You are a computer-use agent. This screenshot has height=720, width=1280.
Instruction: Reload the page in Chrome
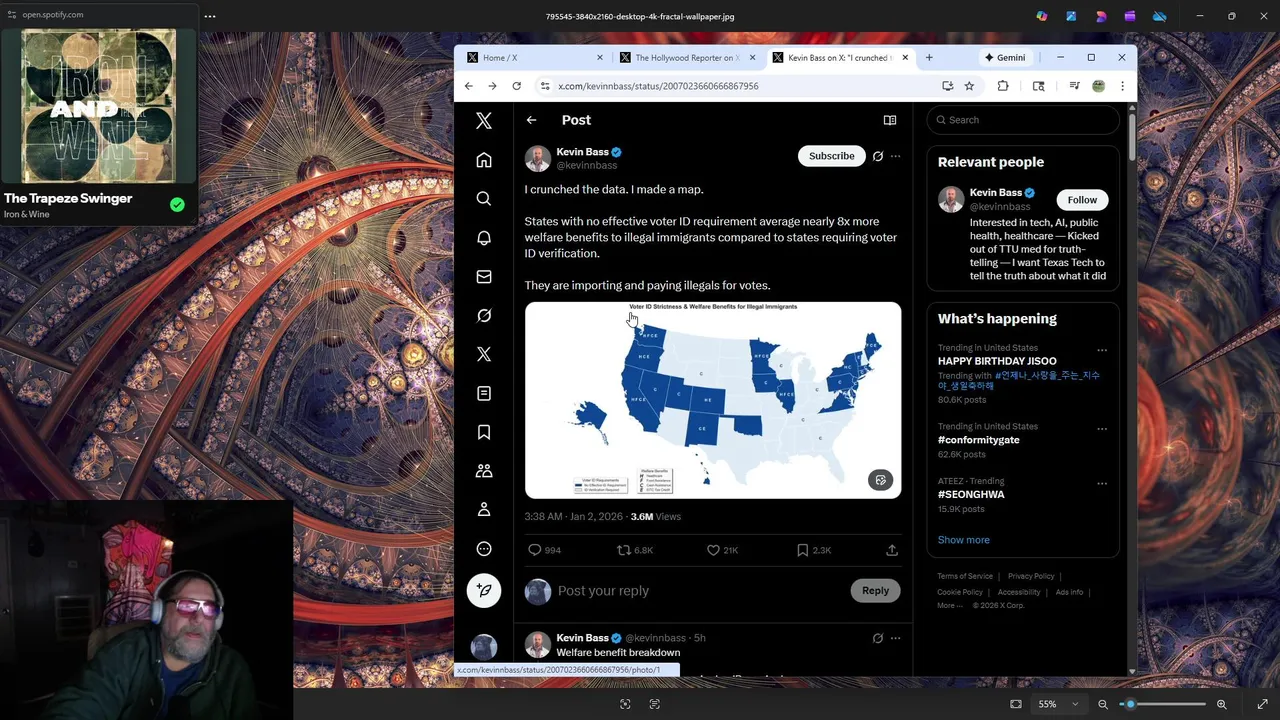tap(516, 86)
